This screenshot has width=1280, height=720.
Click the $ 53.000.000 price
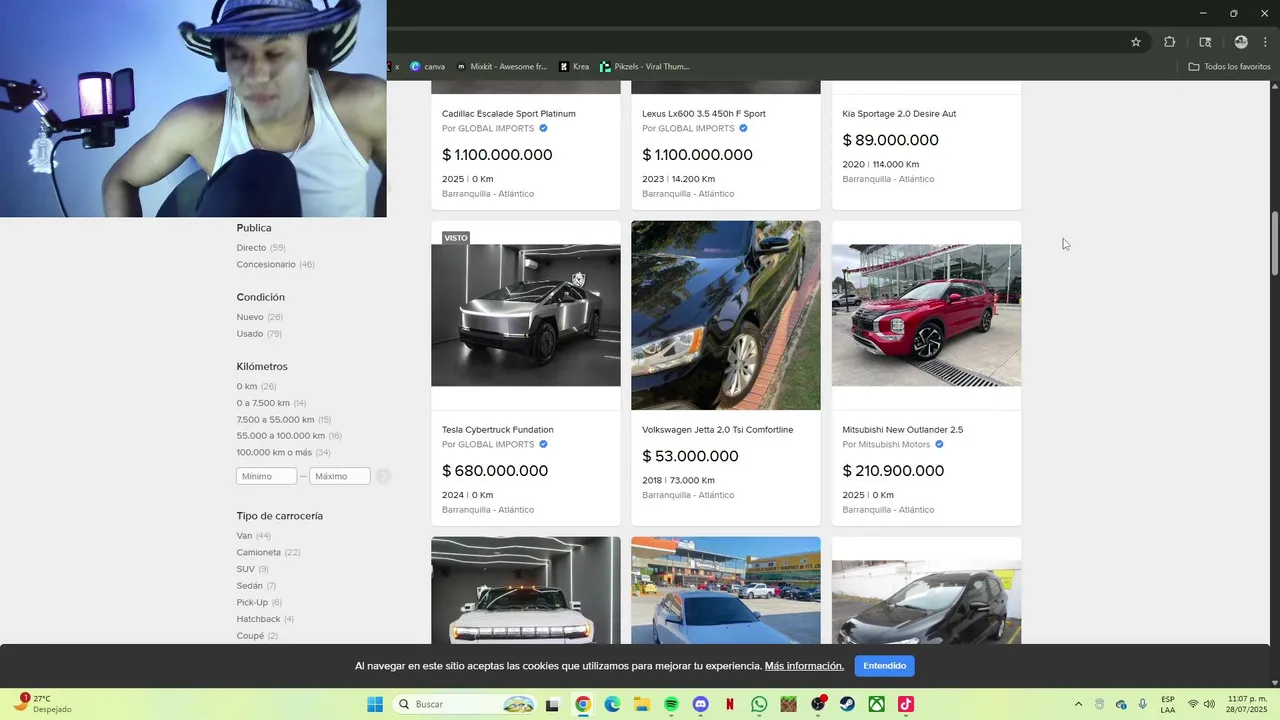(690, 456)
